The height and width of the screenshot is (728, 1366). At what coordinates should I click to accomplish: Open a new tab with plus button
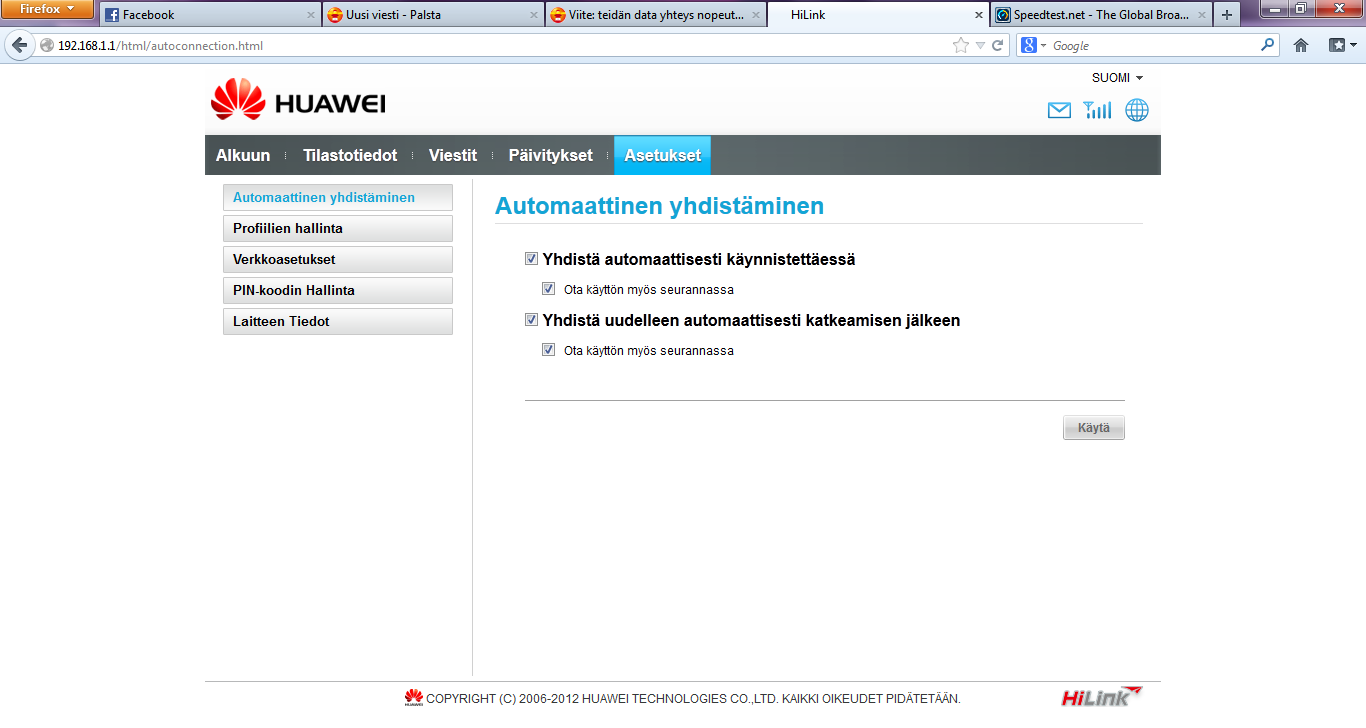click(x=1227, y=15)
